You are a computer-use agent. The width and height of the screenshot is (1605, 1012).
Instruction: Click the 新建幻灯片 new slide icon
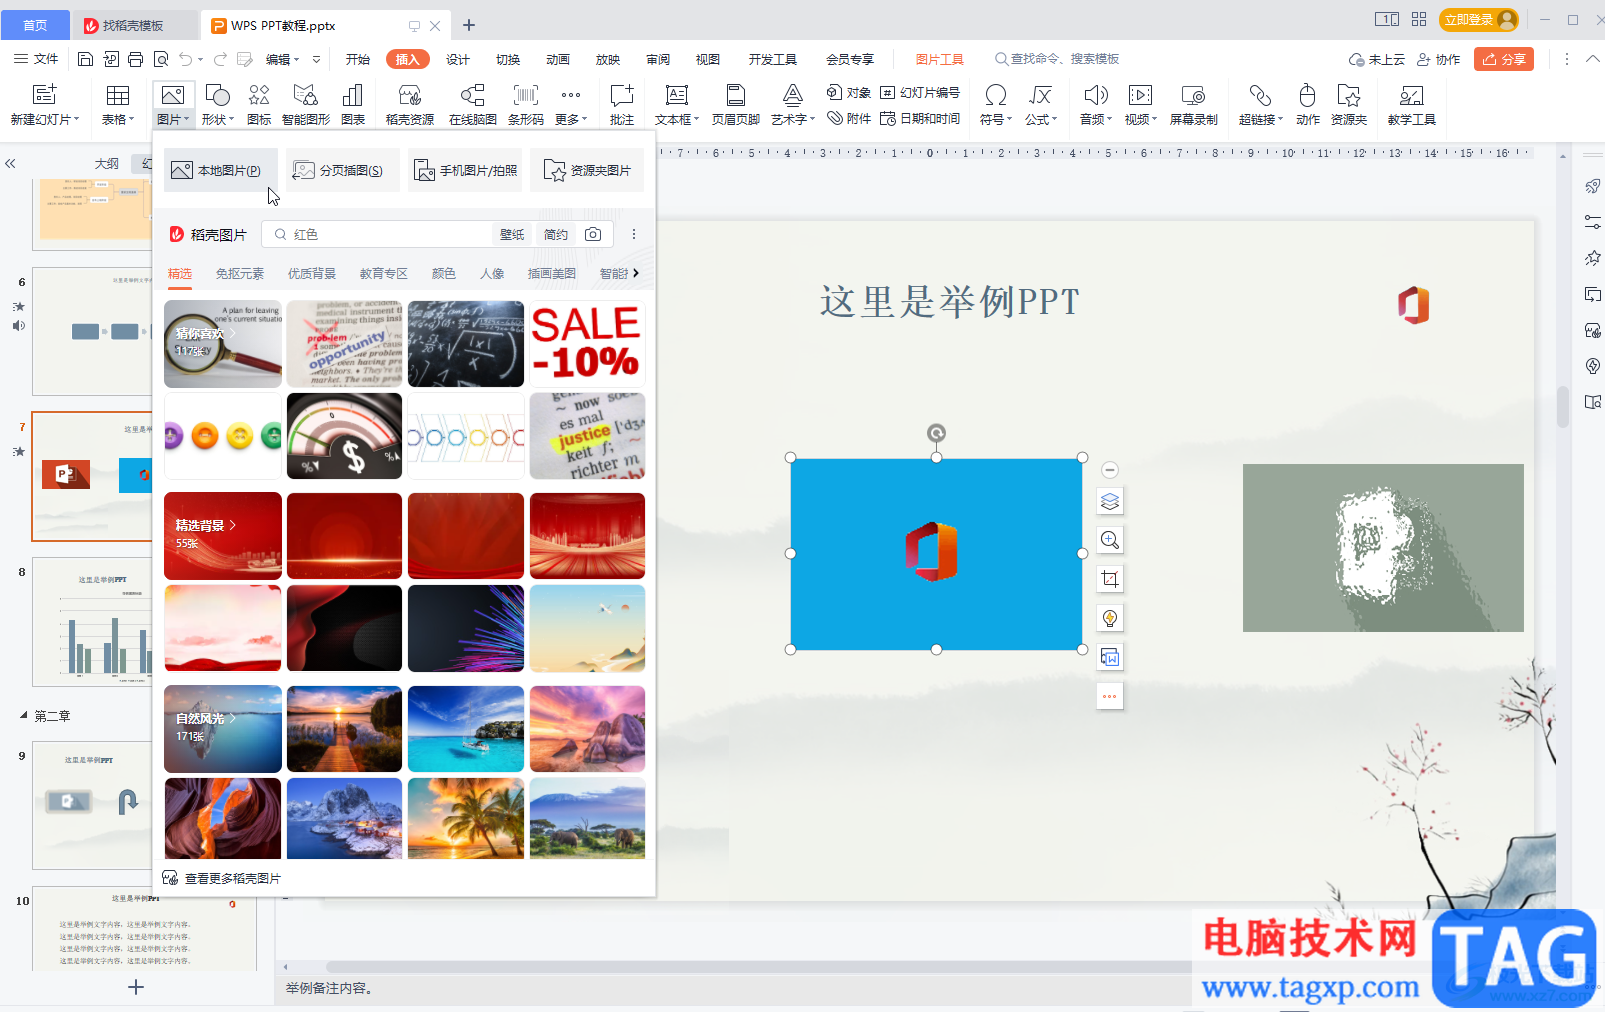pos(44,95)
